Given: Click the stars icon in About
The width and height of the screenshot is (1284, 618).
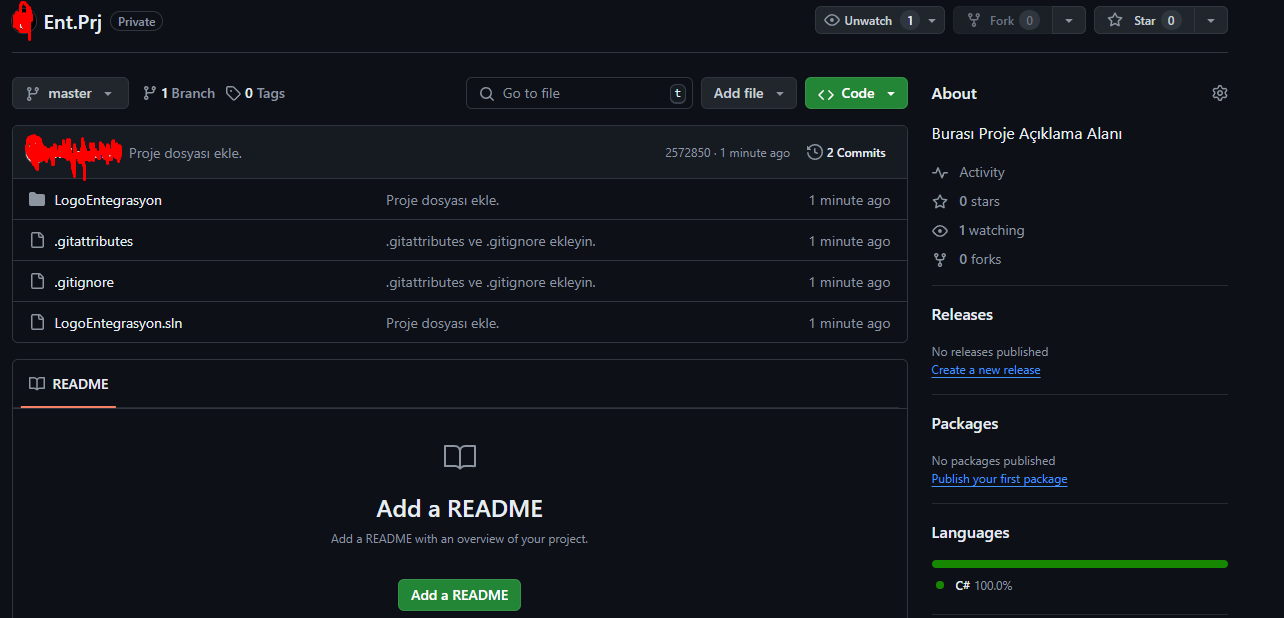Looking at the screenshot, I should point(940,201).
